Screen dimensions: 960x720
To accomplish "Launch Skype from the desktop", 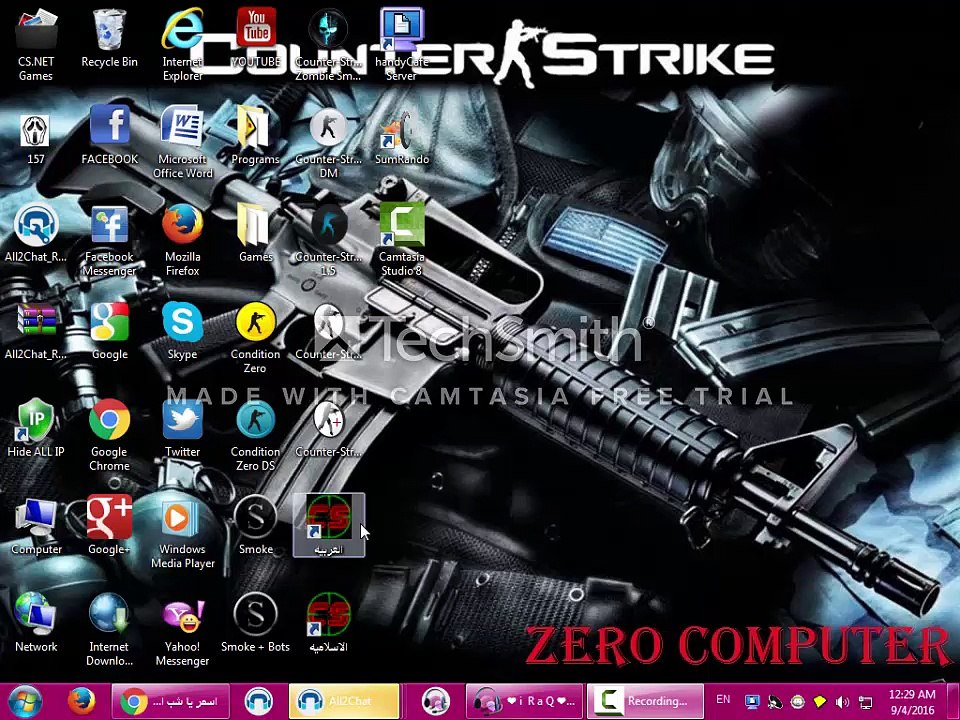I will [182, 331].
